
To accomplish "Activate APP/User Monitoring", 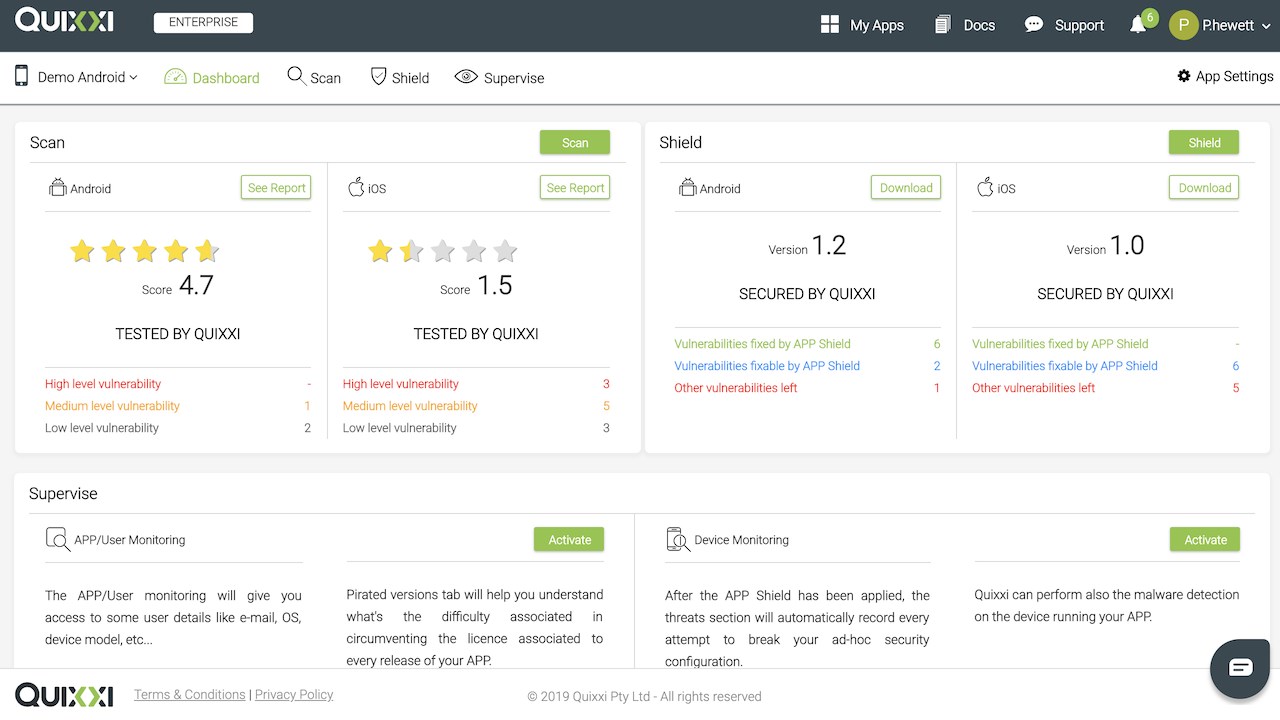I will click(569, 539).
